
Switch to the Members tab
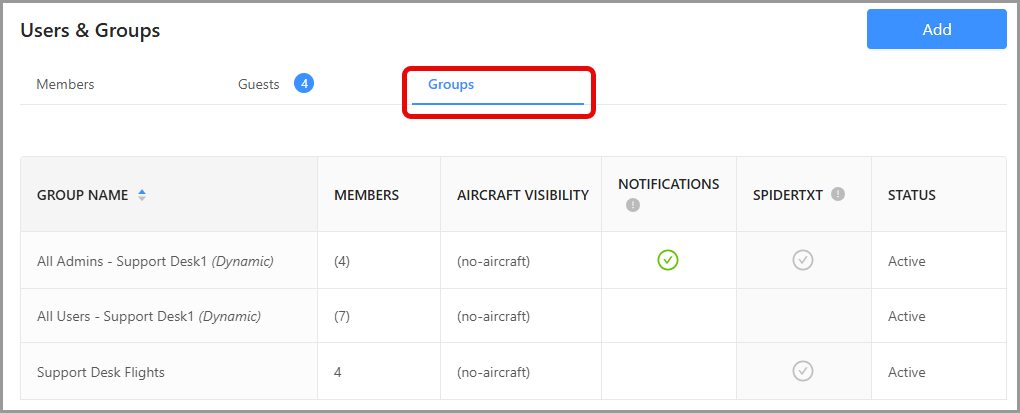pyautogui.click(x=65, y=85)
